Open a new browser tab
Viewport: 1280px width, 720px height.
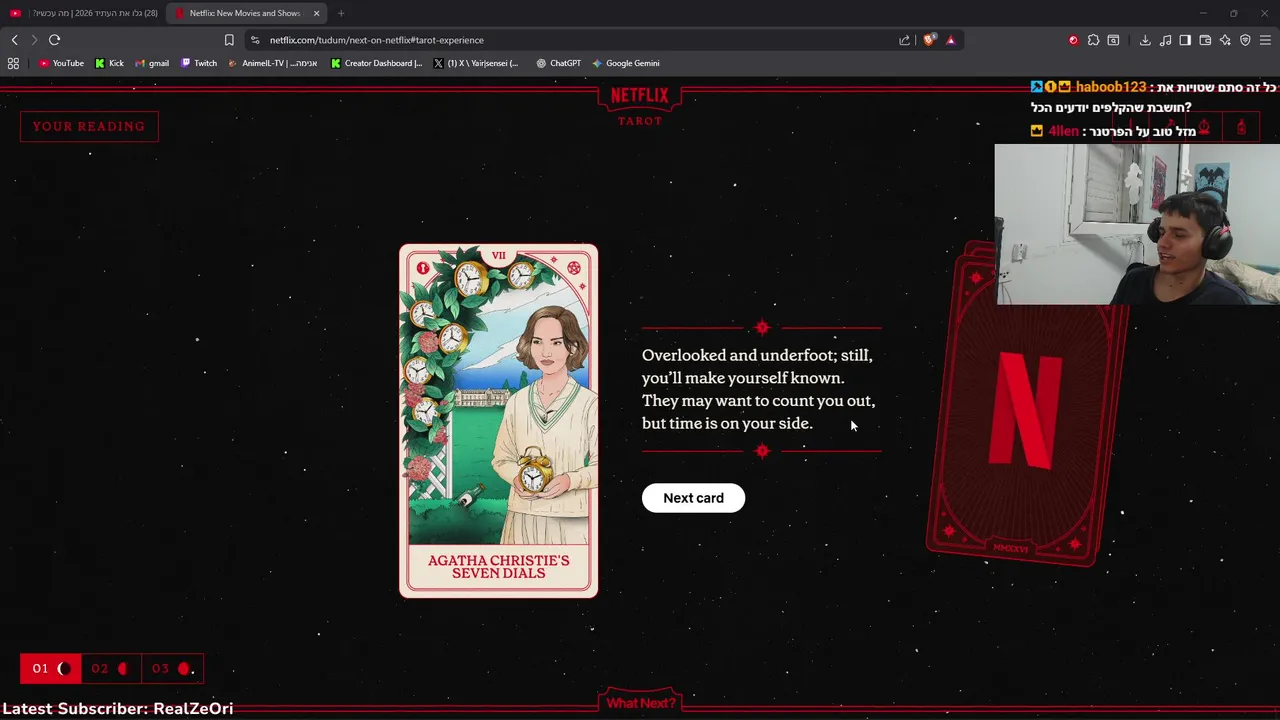341,13
